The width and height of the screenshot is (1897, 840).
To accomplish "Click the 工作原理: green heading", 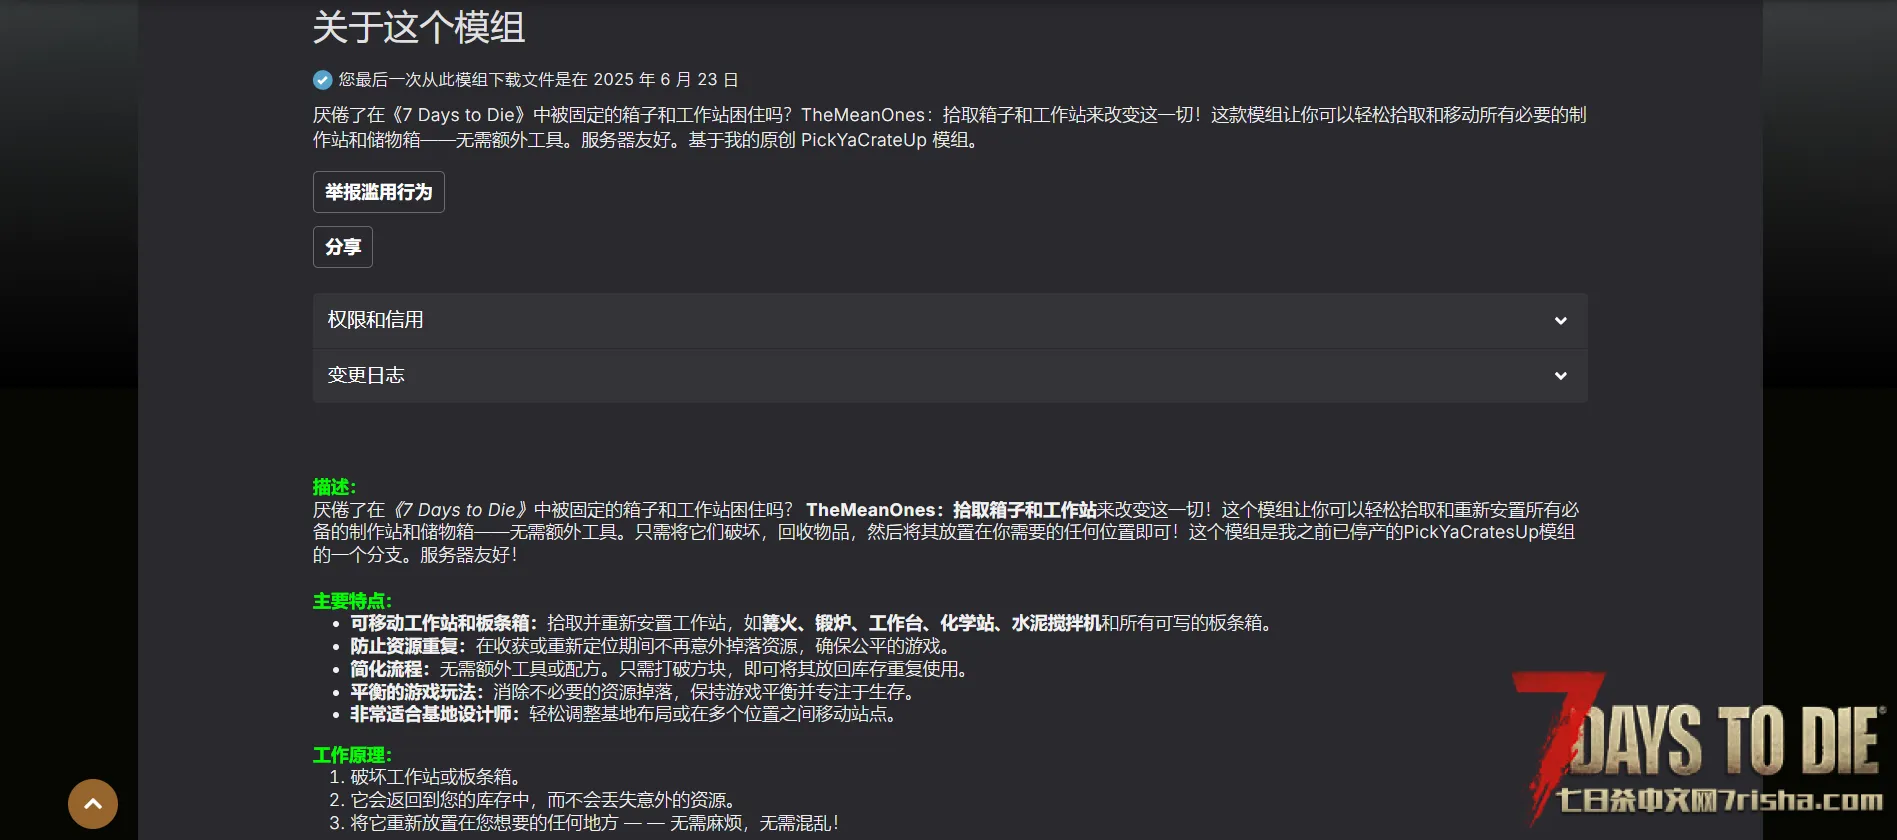I will pos(352,755).
